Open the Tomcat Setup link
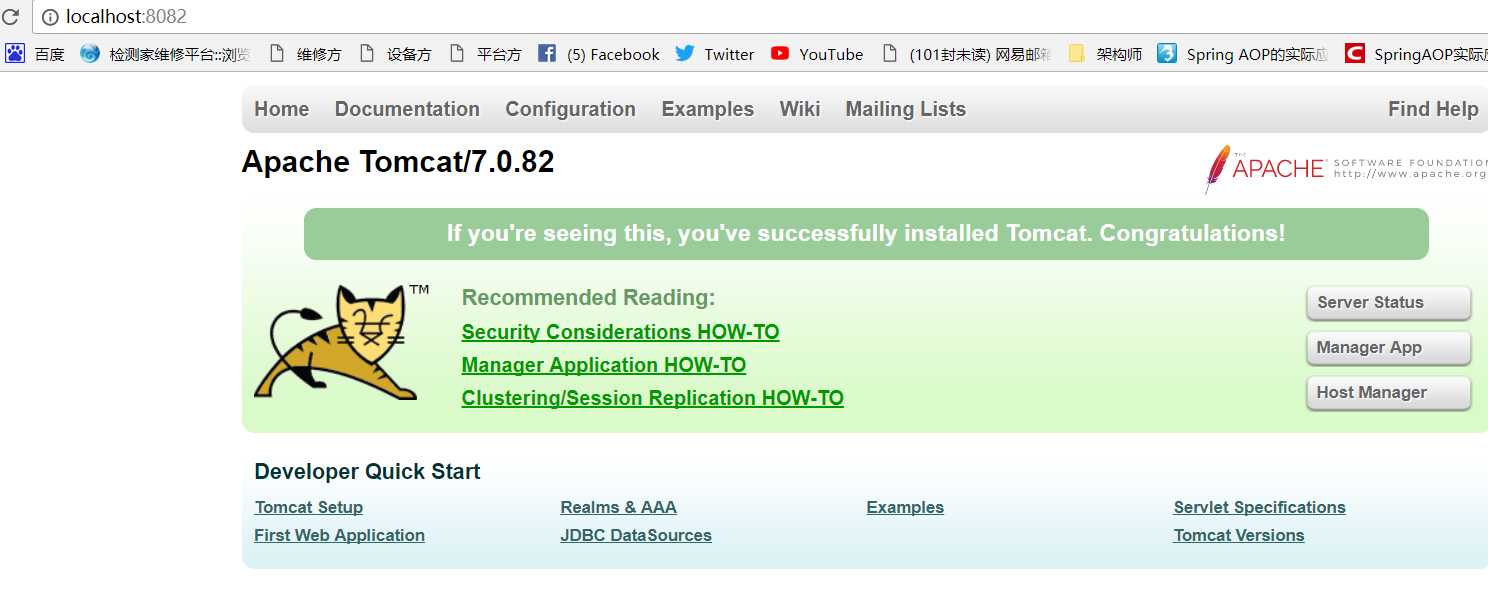1488x589 pixels. 309,507
